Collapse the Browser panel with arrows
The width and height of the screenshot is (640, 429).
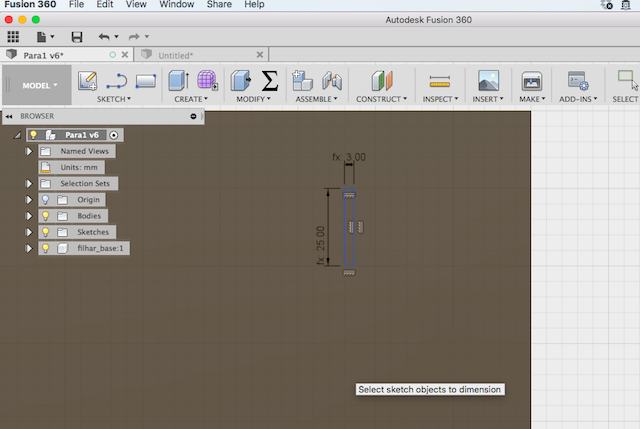(x=9, y=116)
